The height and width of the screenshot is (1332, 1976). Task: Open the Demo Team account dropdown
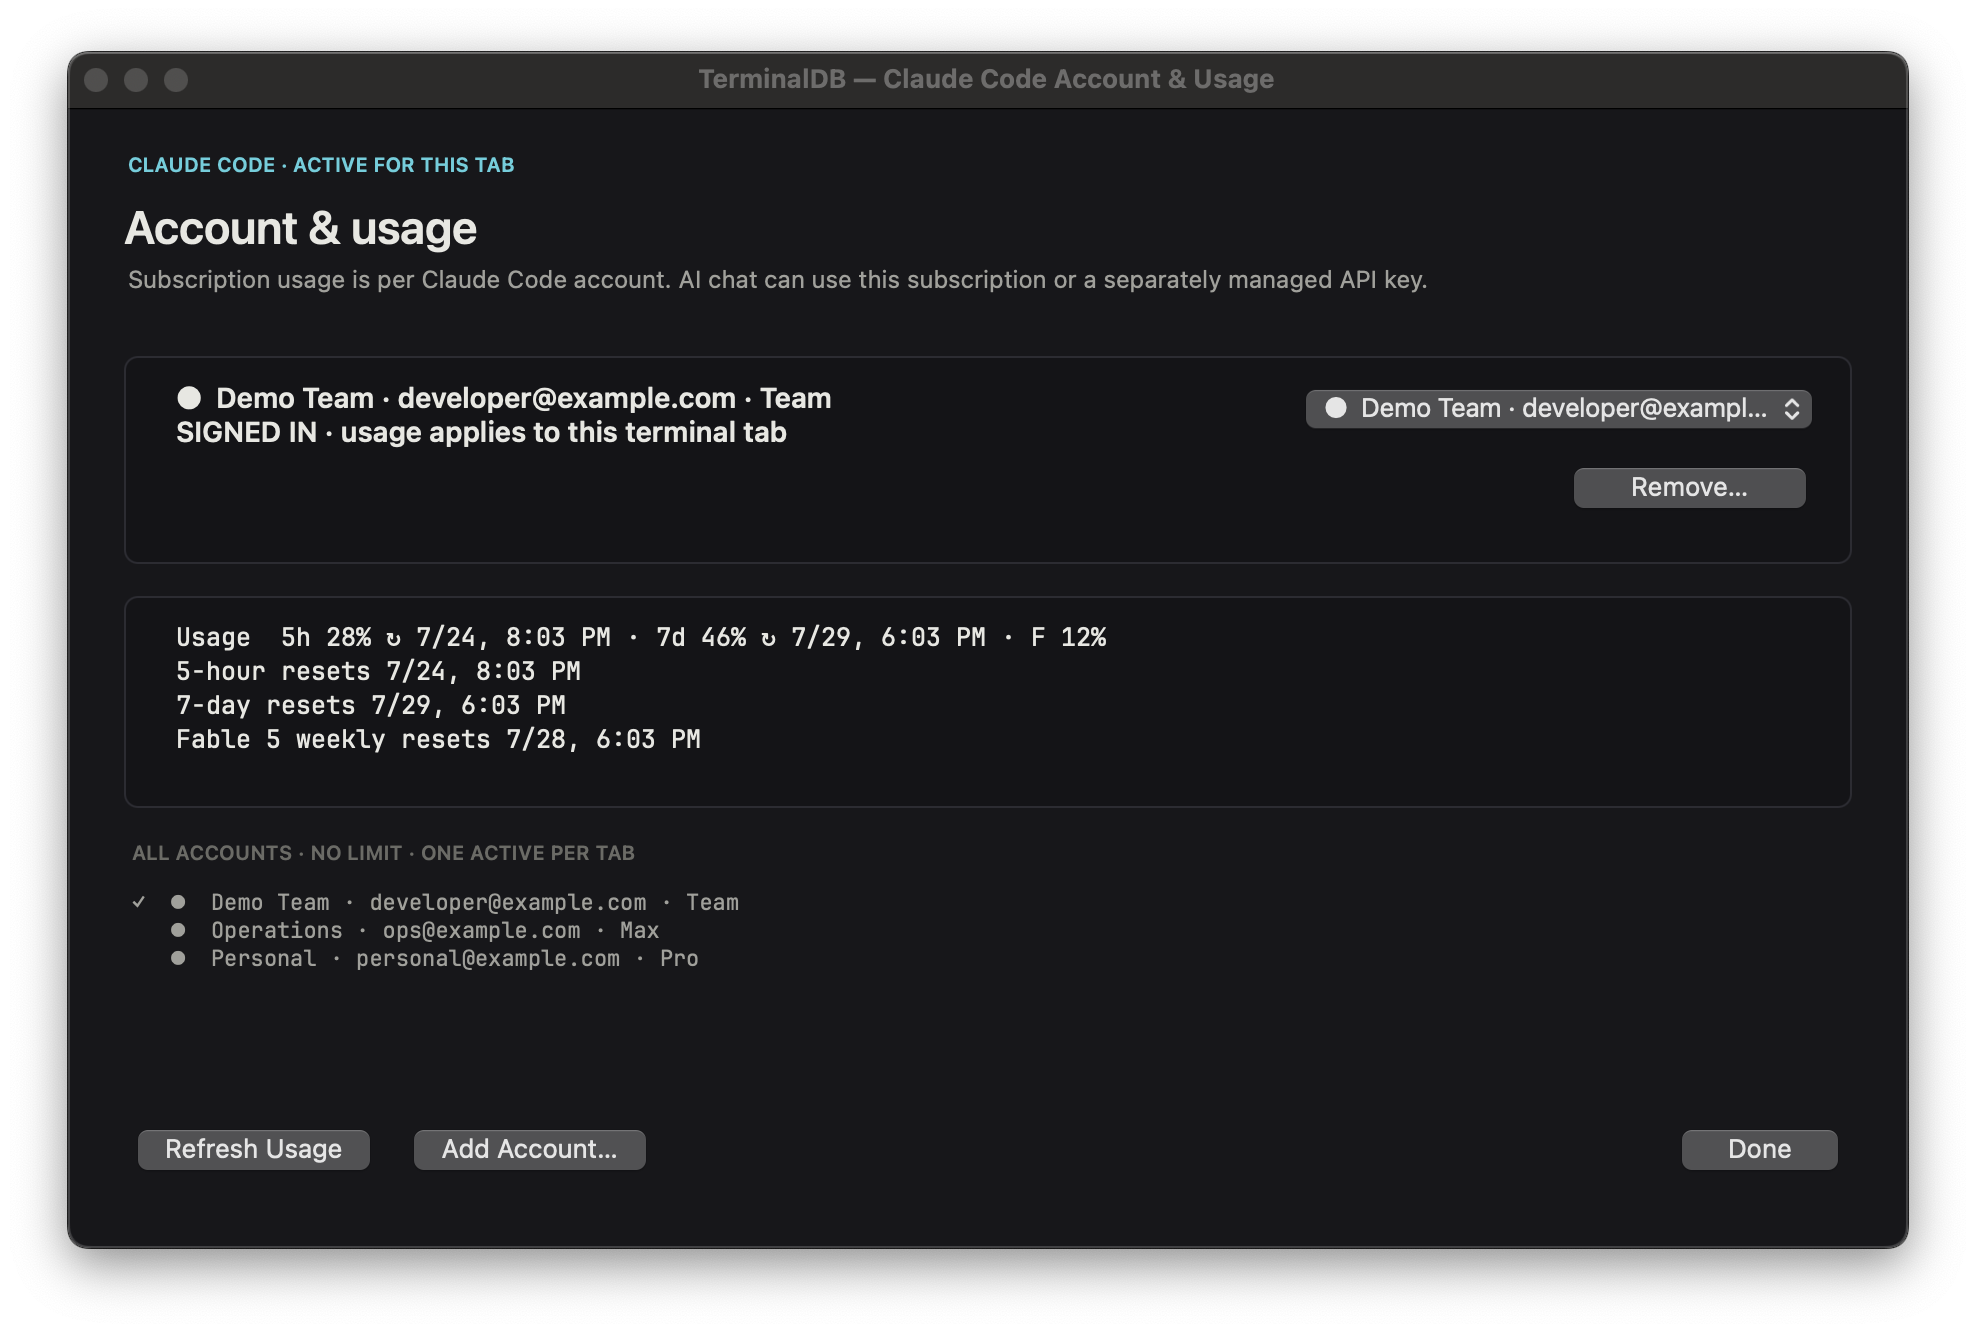pos(1558,408)
